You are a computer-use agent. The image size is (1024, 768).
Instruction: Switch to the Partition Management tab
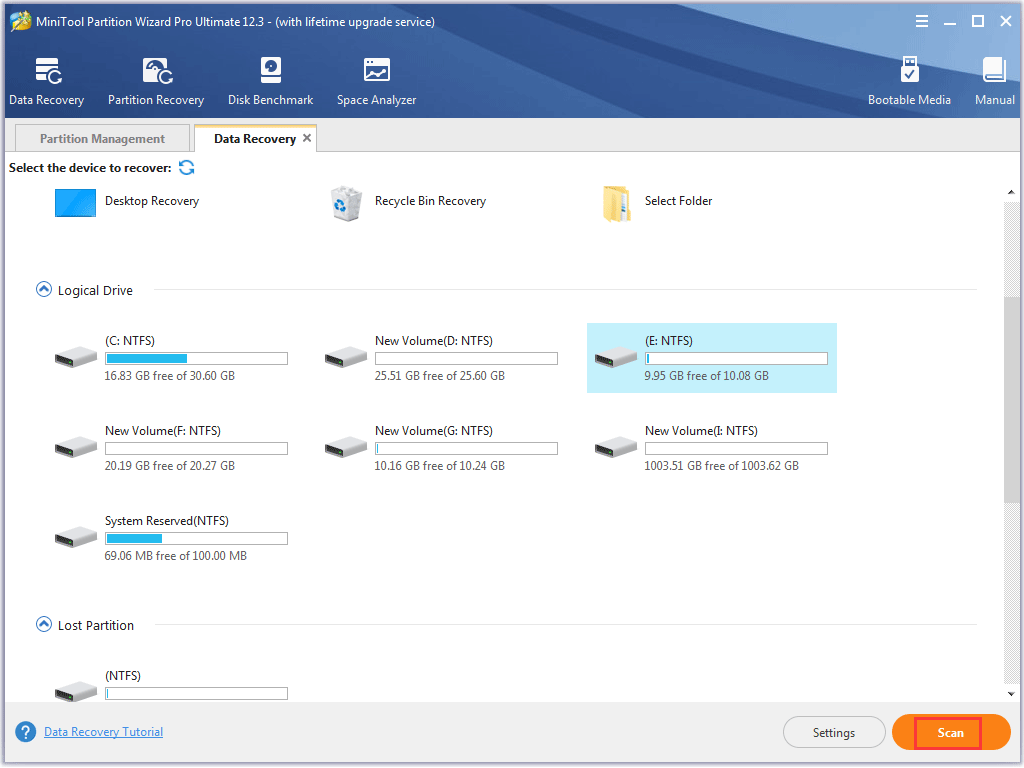103,138
